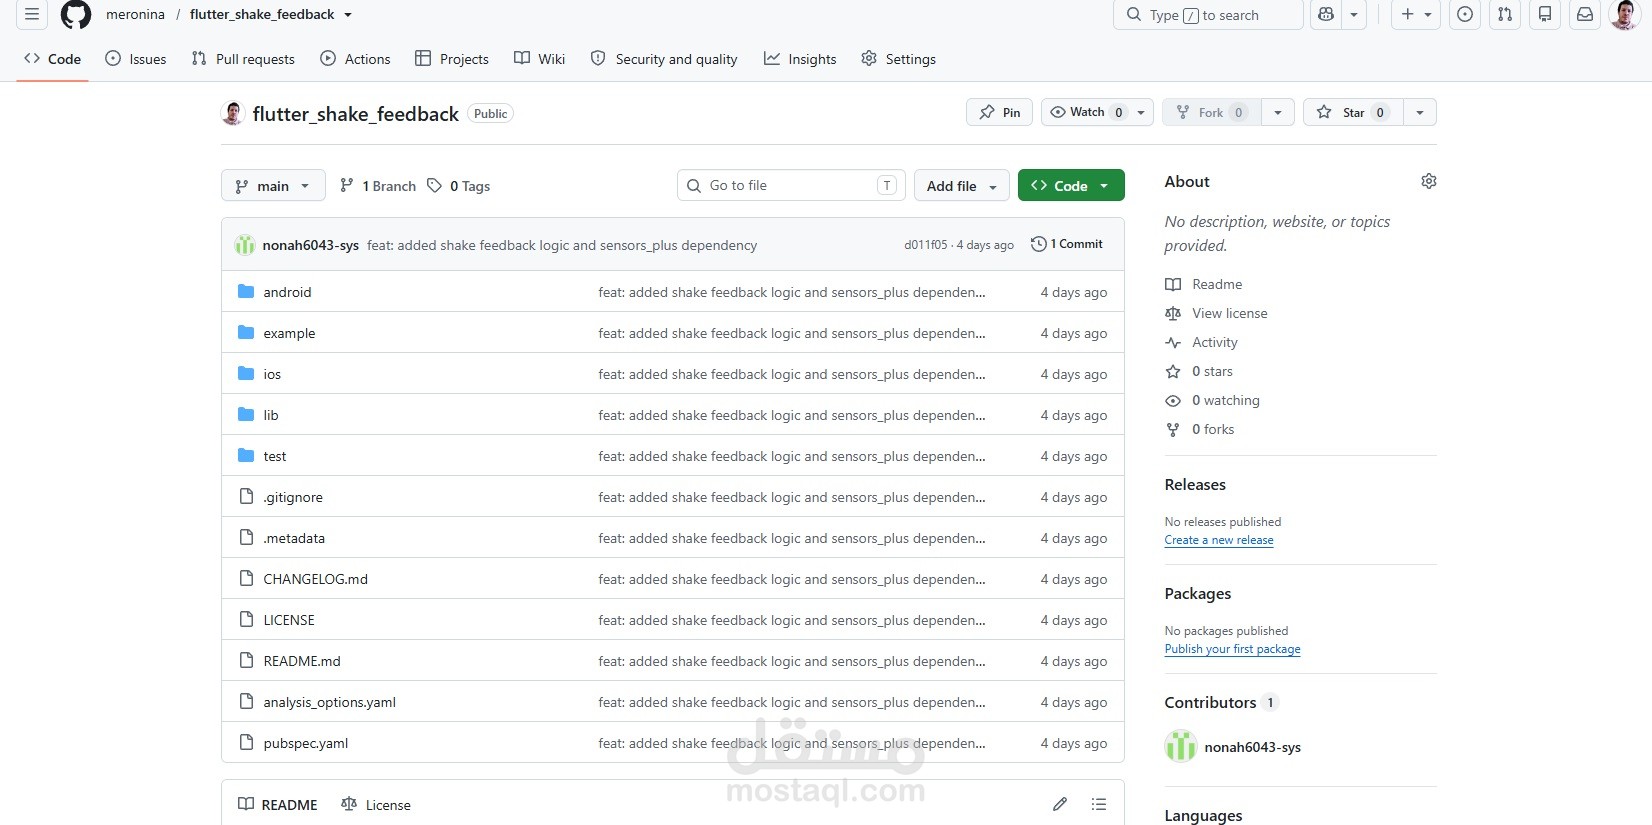View the 1 Branch link

click(378, 186)
